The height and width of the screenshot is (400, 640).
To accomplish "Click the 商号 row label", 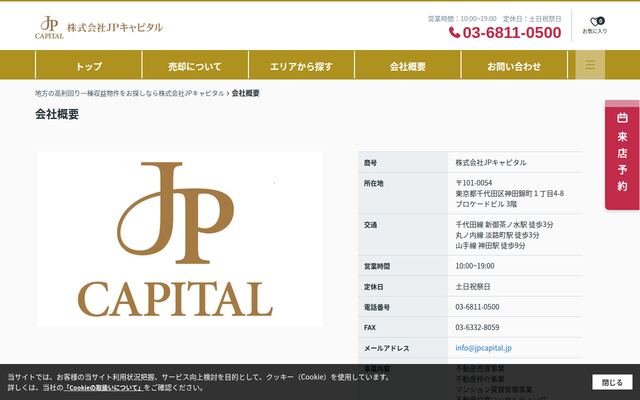I will tap(370, 163).
